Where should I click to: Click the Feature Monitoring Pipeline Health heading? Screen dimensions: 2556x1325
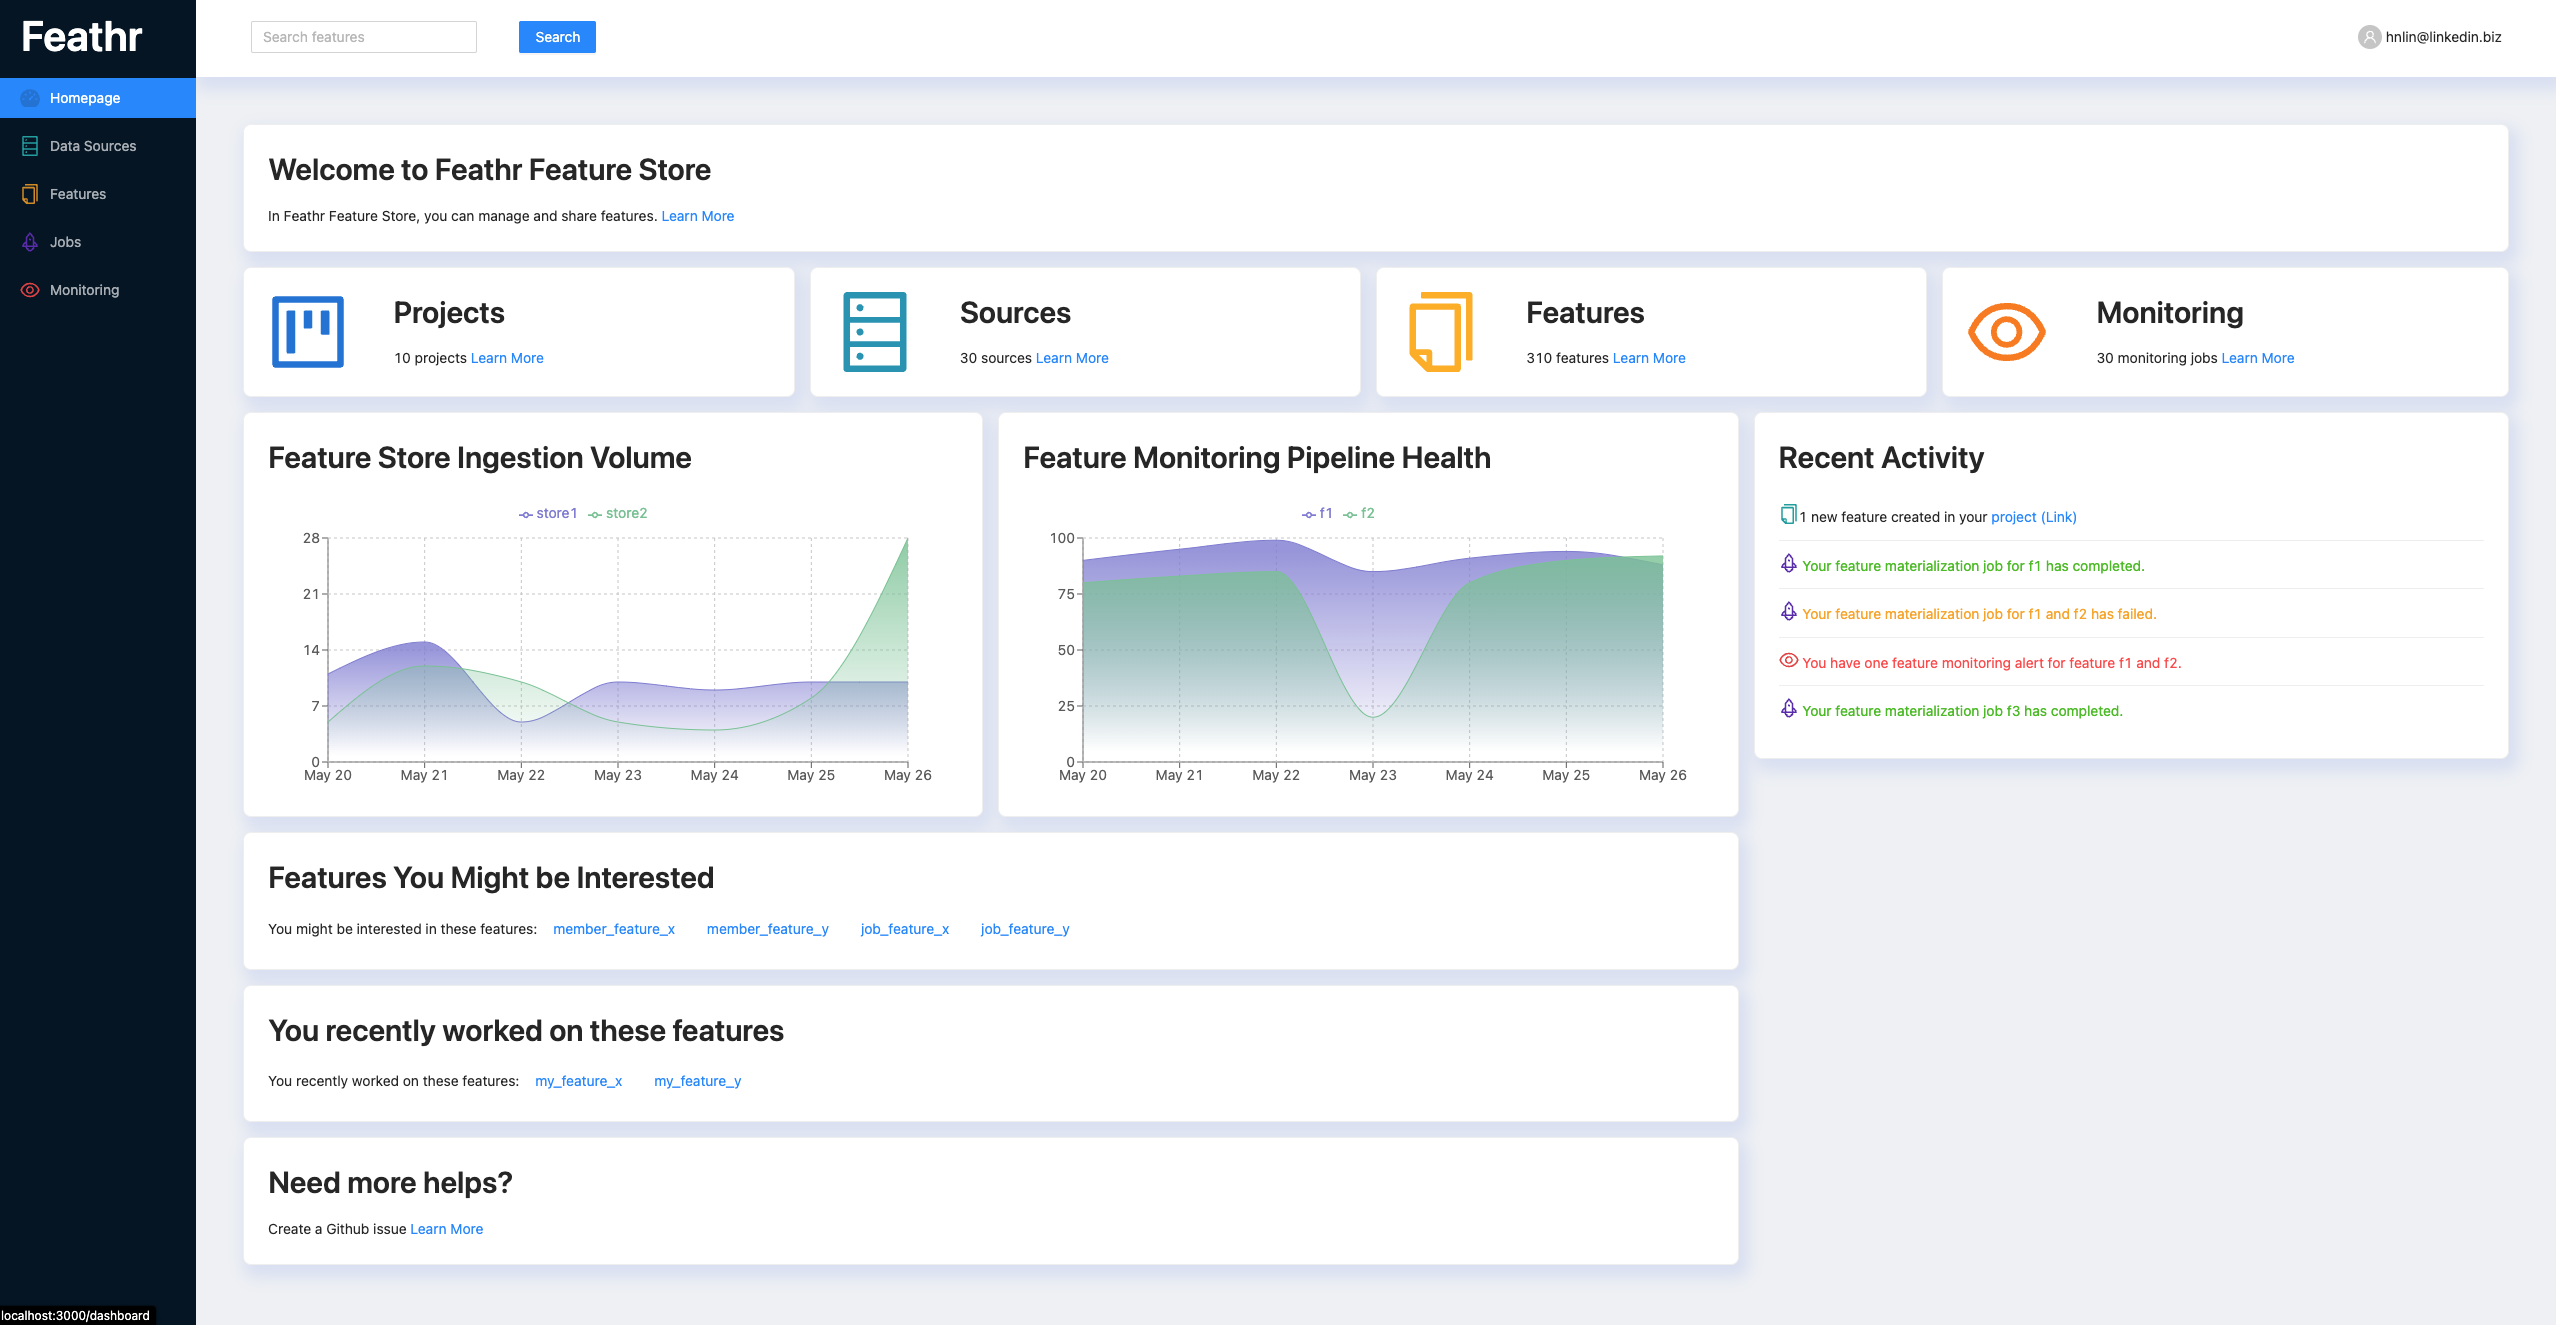(x=1257, y=458)
